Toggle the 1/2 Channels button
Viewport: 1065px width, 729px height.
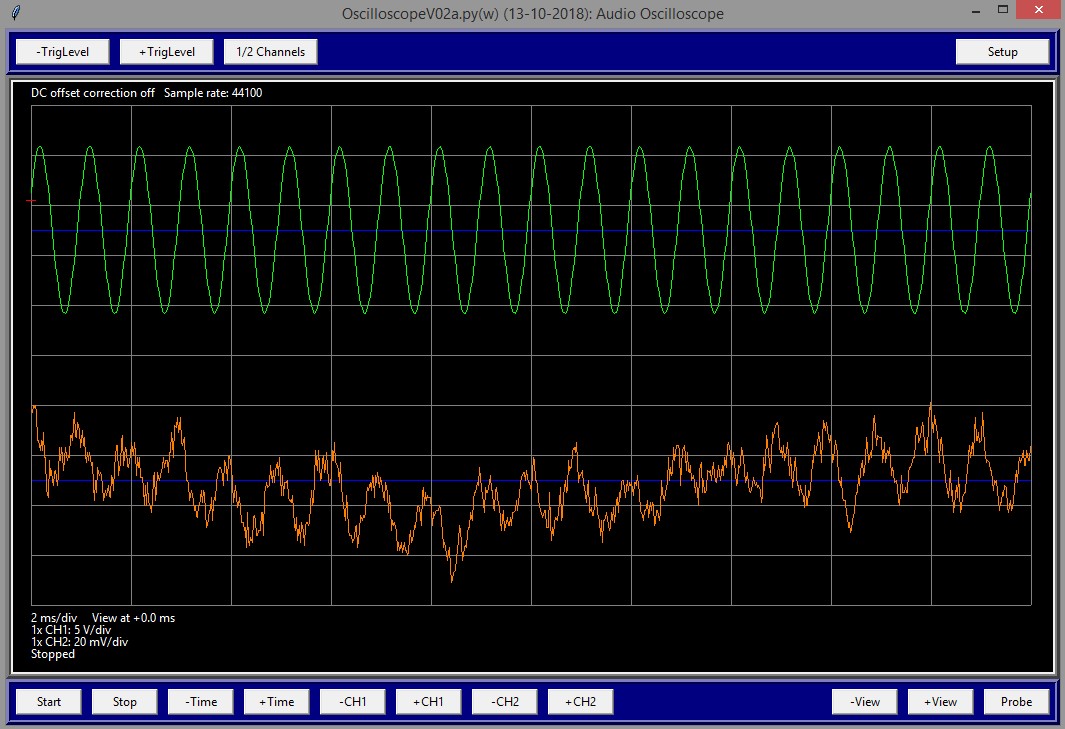coord(271,52)
